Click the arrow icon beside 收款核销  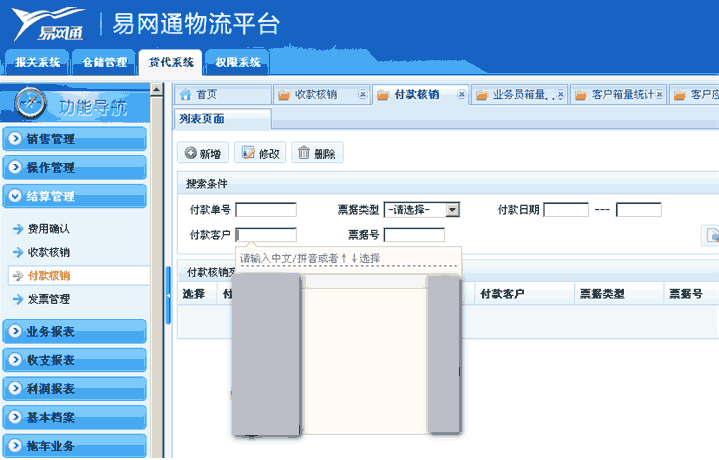point(18,252)
